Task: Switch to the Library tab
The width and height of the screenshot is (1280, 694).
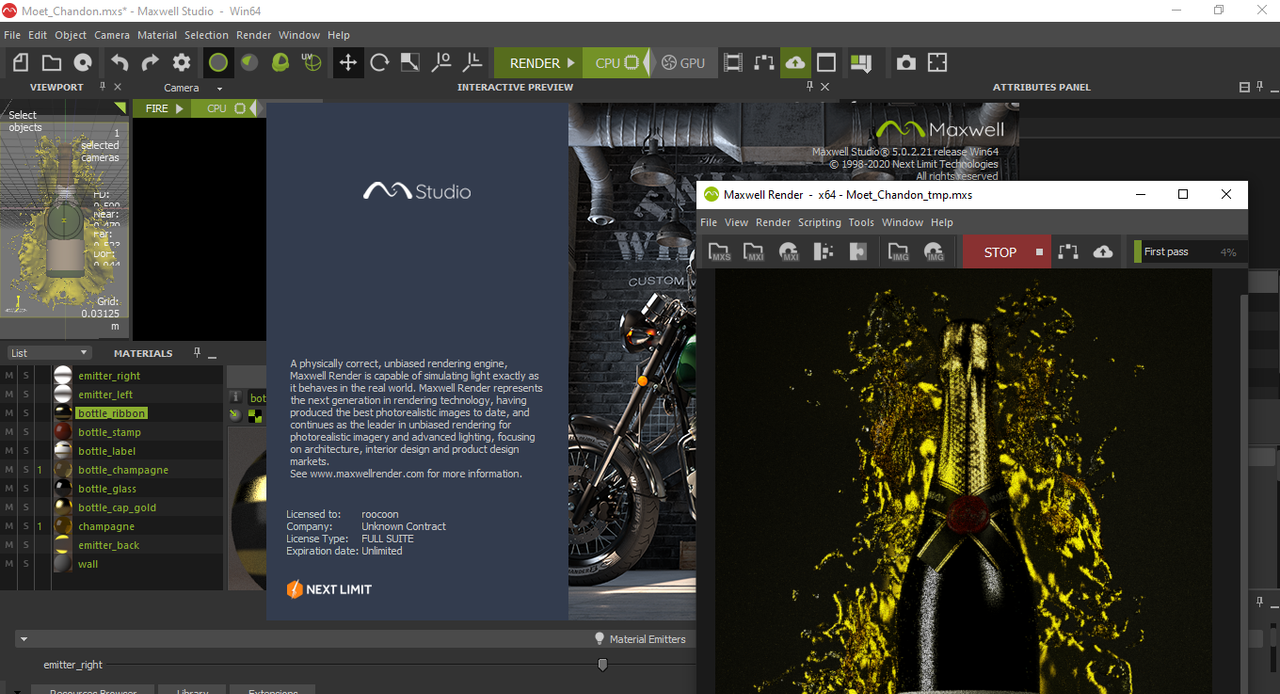Action: 193,690
